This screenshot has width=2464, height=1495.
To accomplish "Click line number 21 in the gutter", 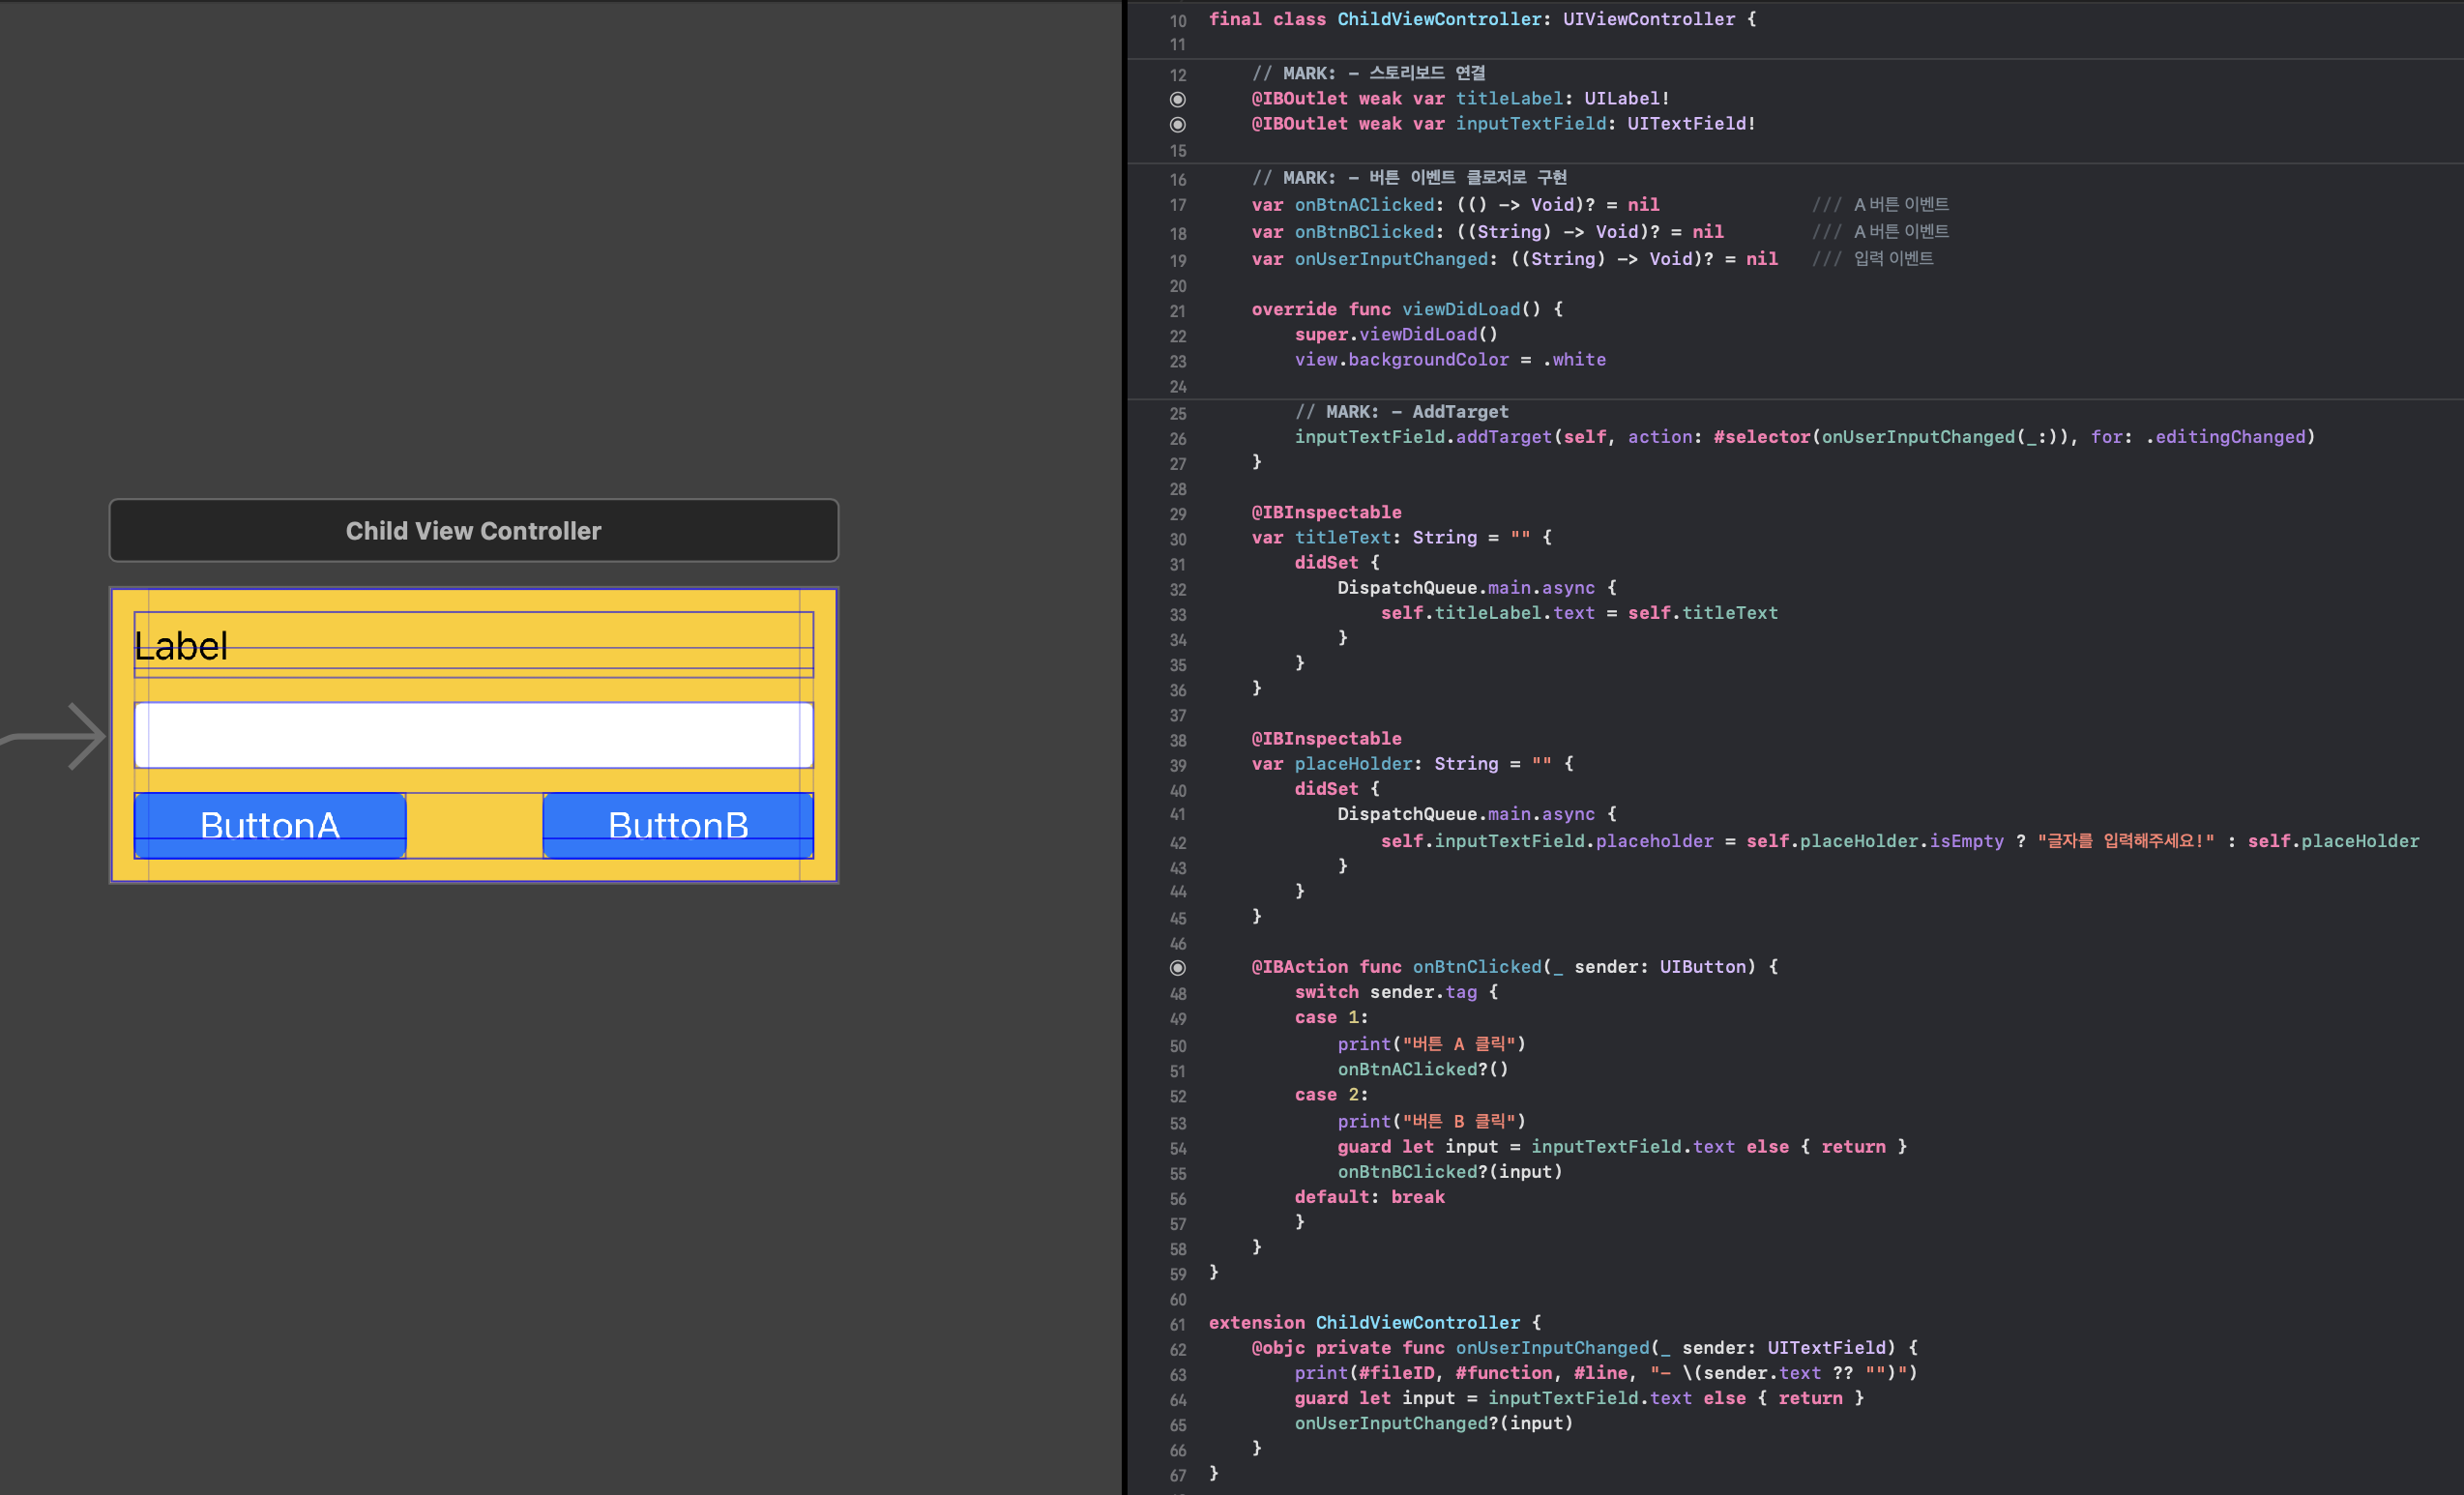I will (x=1178, y=311).
